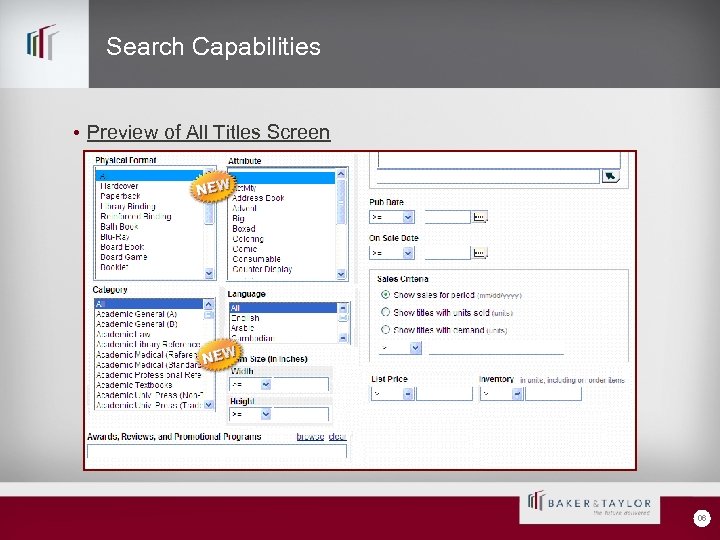Open List Price operator dropdown

pos(408,394)
